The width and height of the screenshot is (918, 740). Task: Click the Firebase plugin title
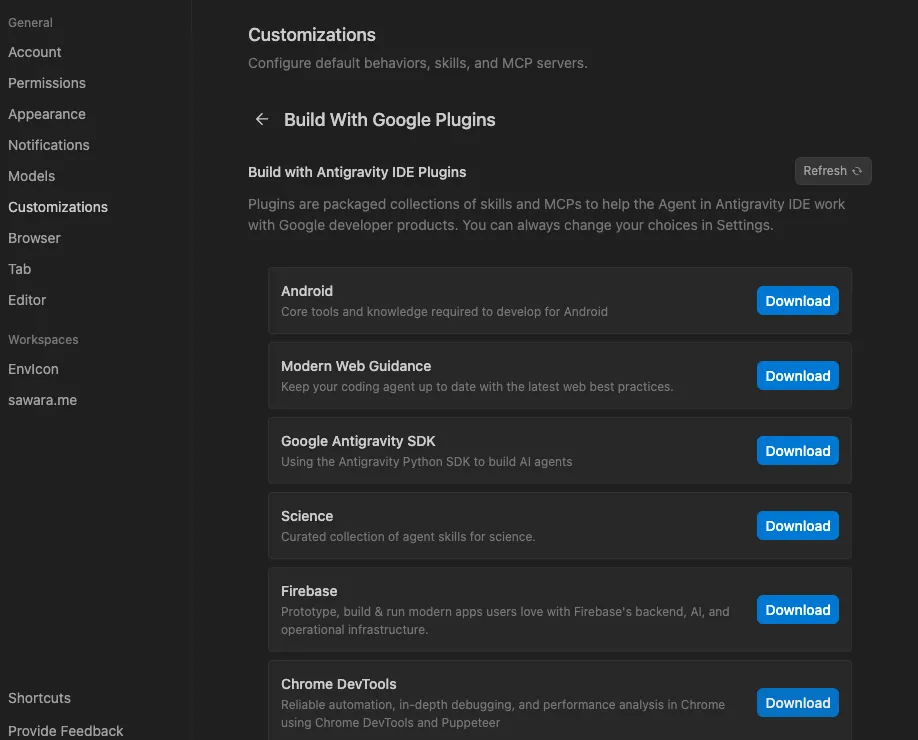pyautogui.click(x=309, y=591)
